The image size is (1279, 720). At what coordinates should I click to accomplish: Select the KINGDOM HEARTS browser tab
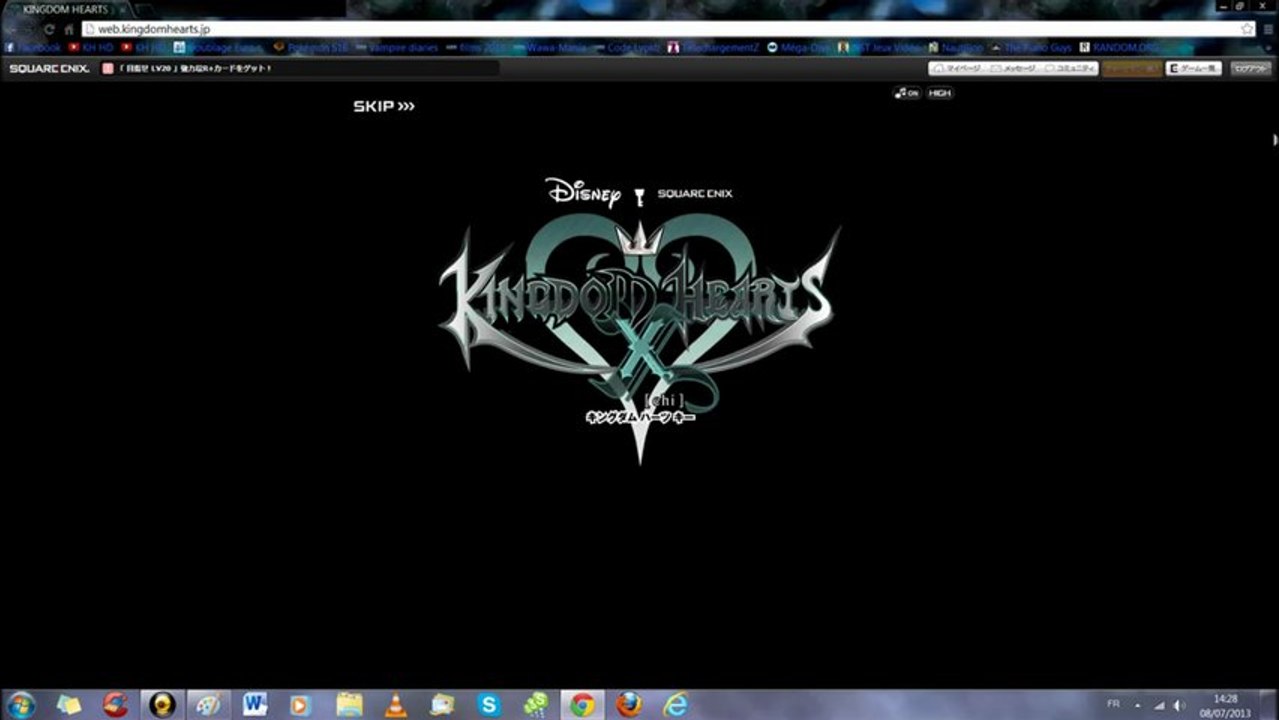(68, 9)
